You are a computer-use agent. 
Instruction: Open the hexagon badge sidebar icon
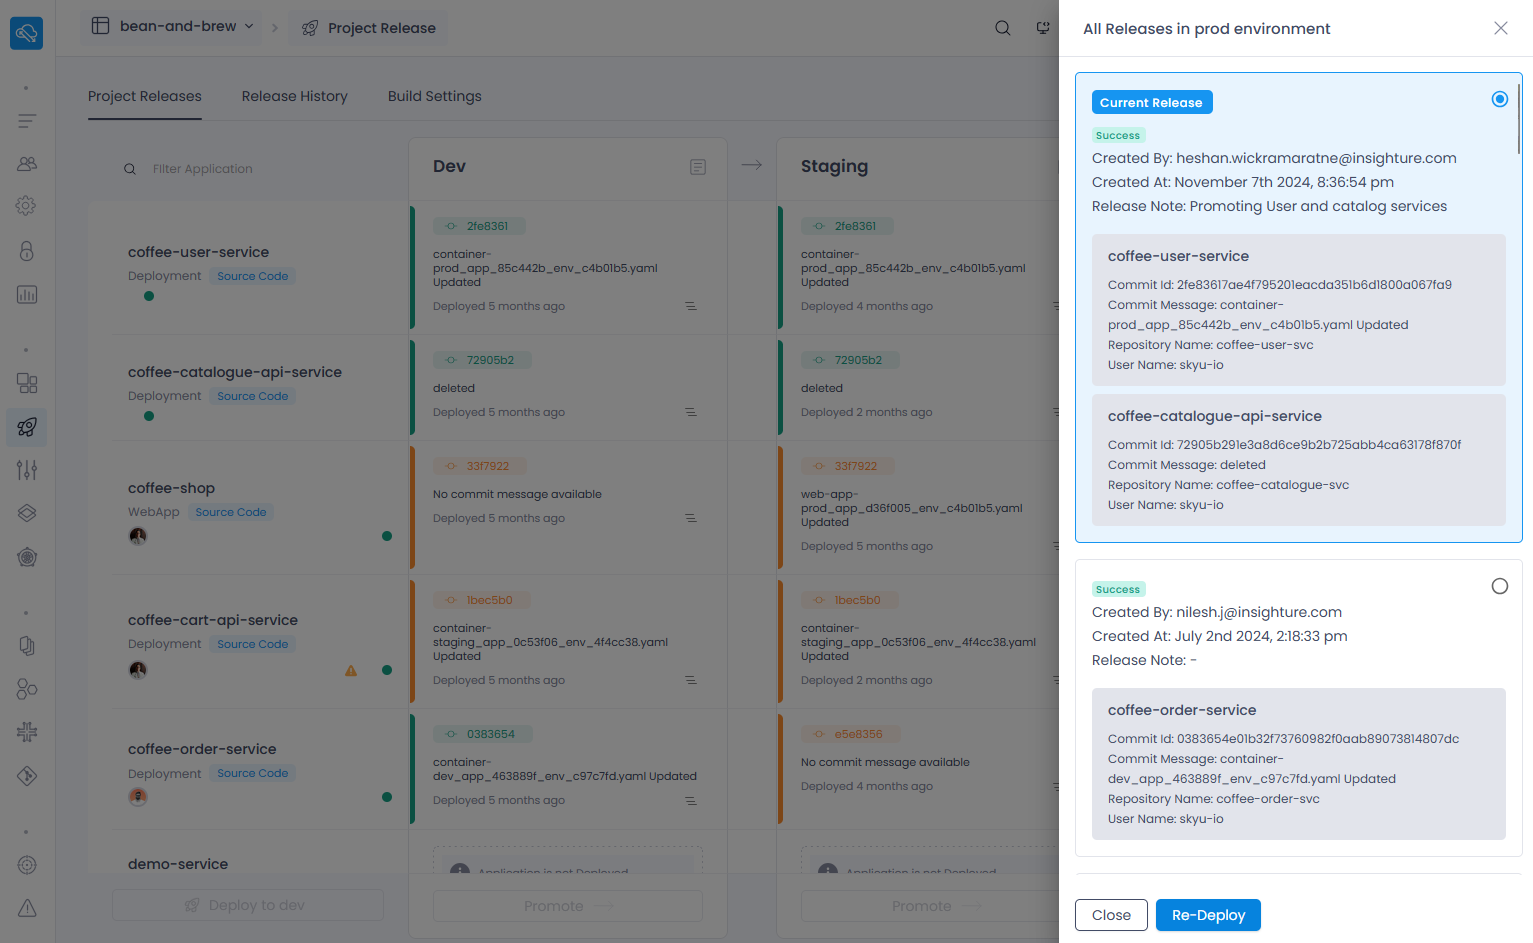click(x=27, y=557)
